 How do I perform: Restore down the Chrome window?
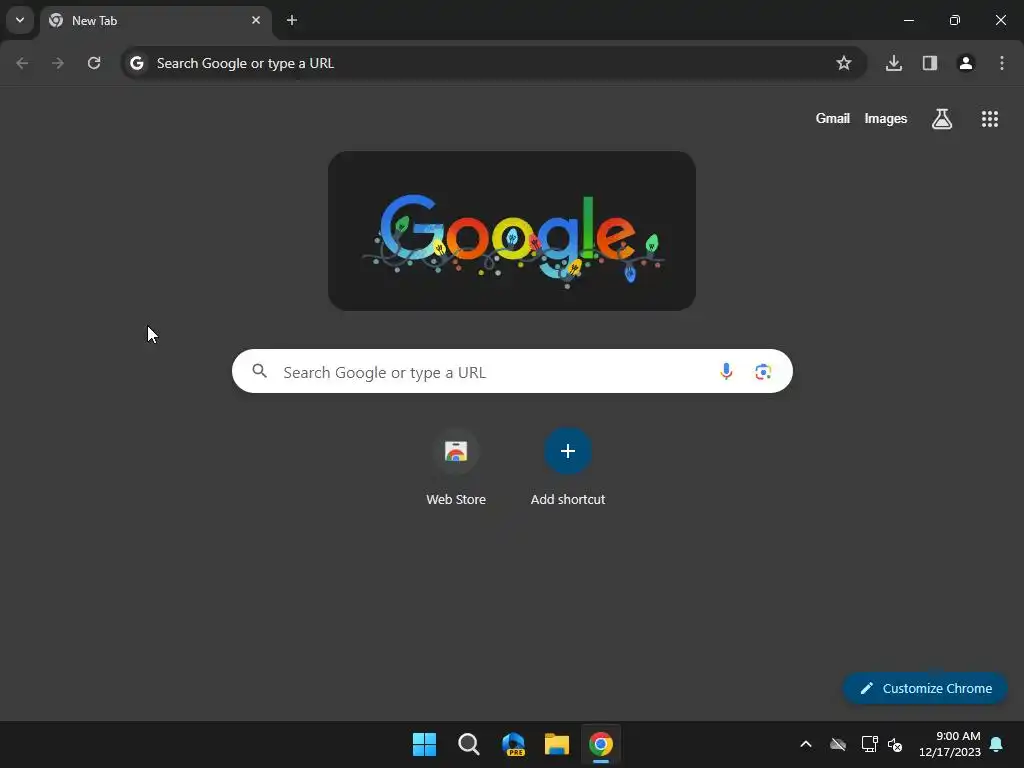point(955,20)
